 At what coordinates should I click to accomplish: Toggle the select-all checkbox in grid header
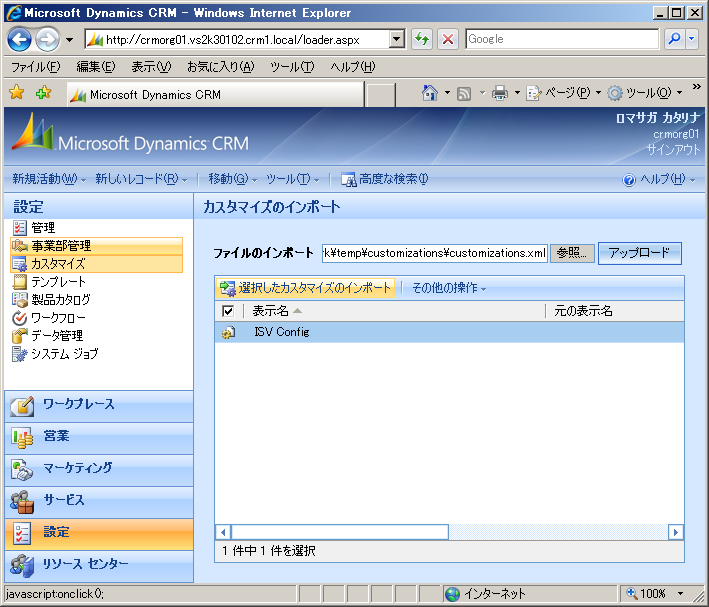pyautogui.click(x=228, y=311)
